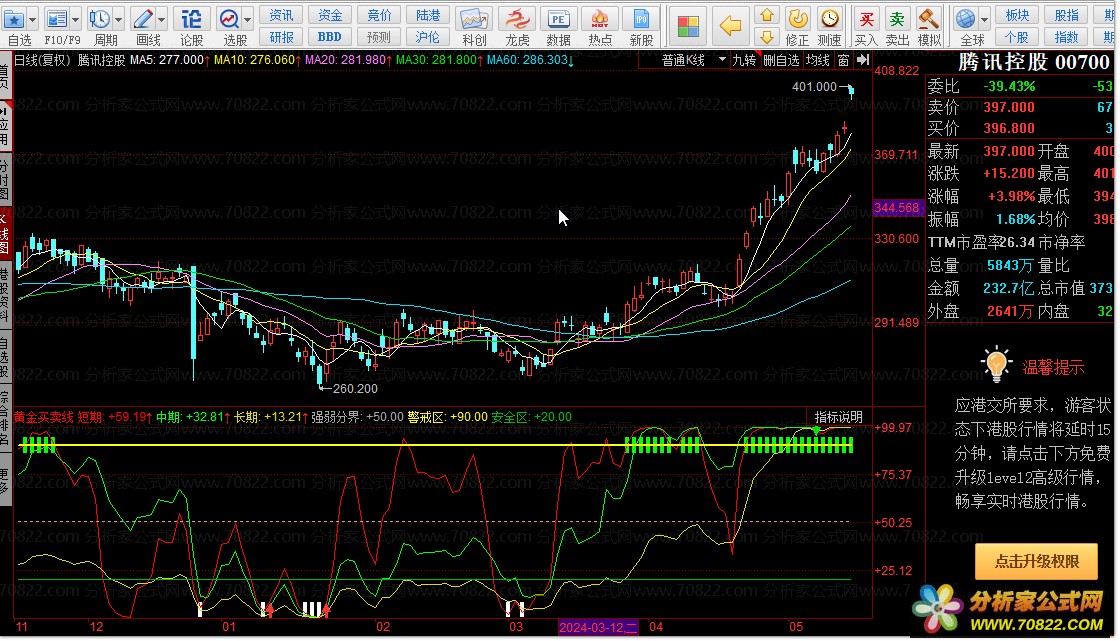Expand the 选股 dropdown arrow
The height and width of the screenshot is (641, 1120).
click(x=248, y=19)
